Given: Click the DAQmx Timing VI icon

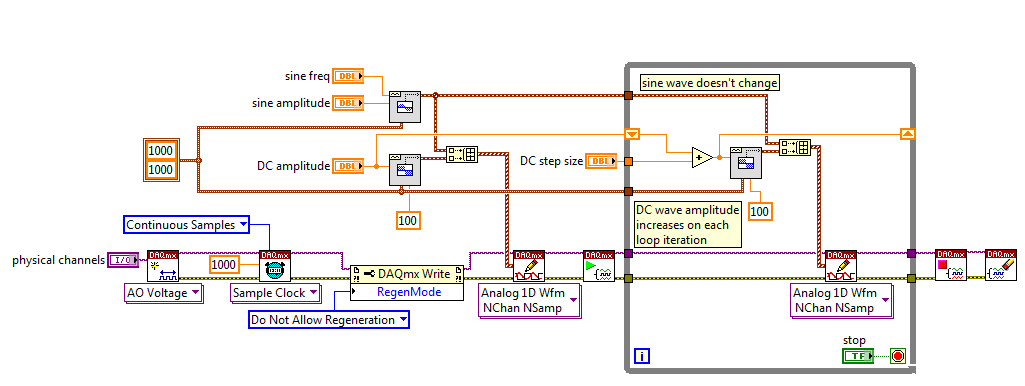Looking at the screenshot, I should tap(275, 265).
